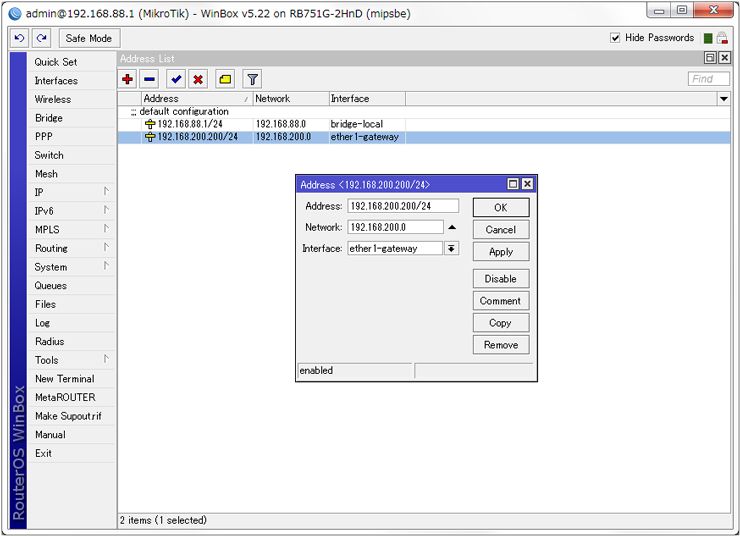
Task: Click the blue minus Remove icon
Action: tap(149, 79)
